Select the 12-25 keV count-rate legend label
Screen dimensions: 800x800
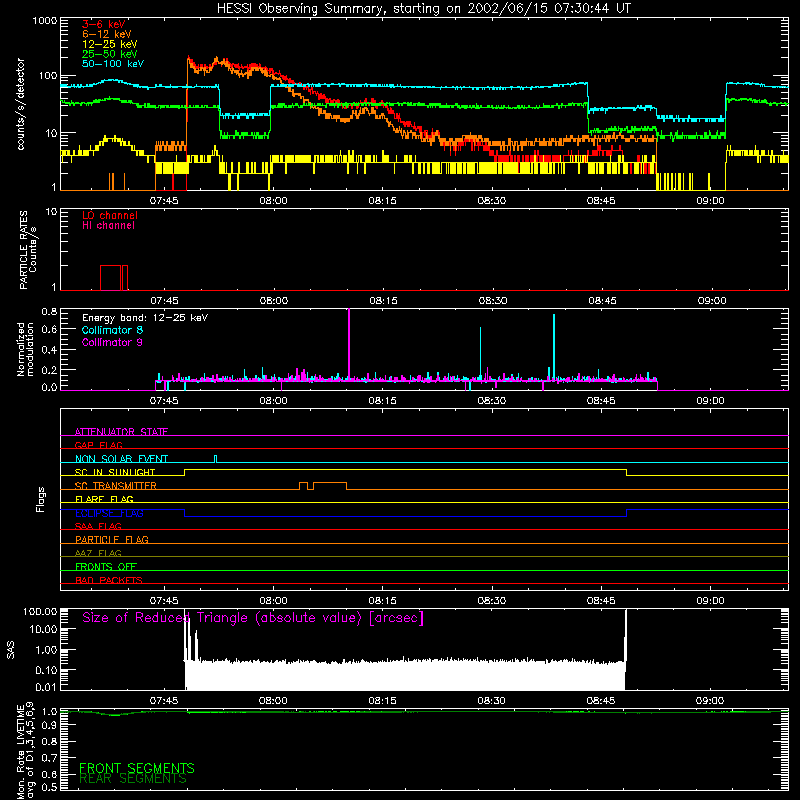pyautogui.click(x=110, y=44)
